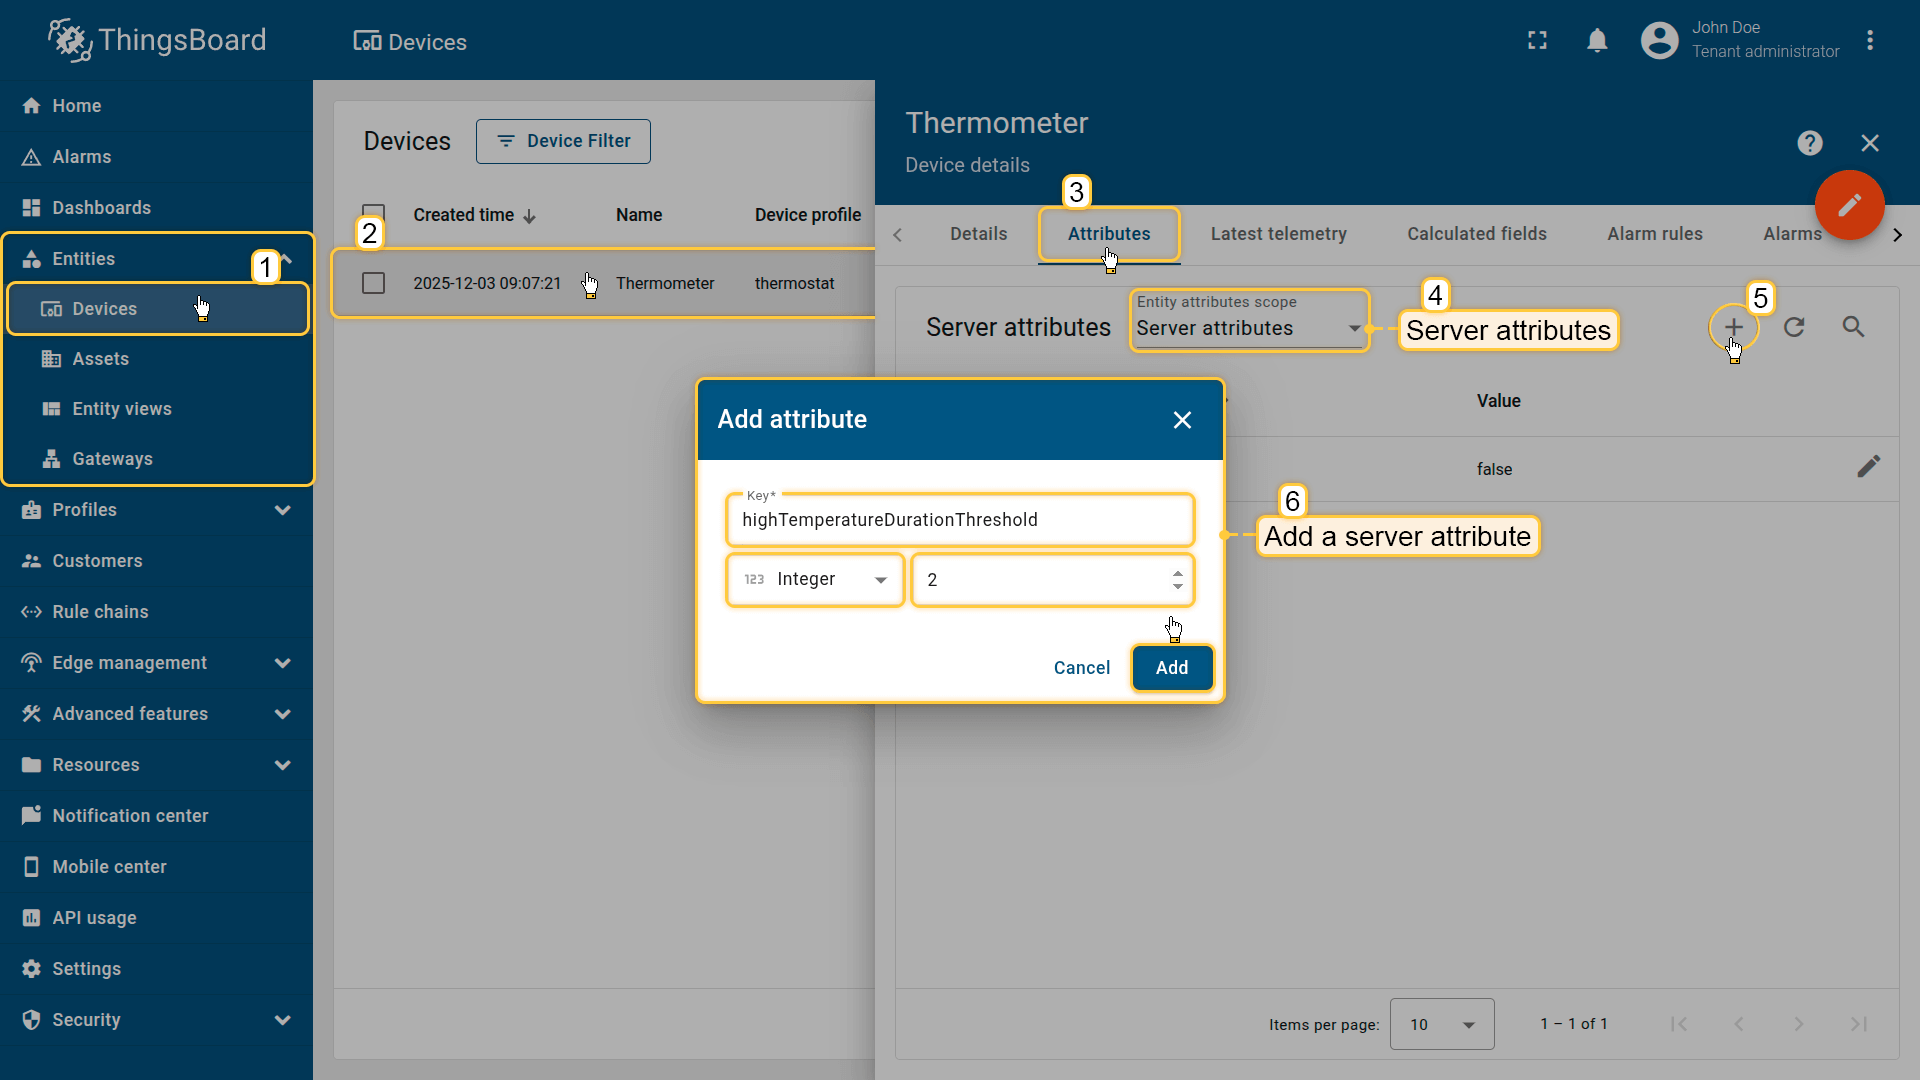Click the help question mark icon
This screenshot has height=1080, width=1920.
point(1809,143)
